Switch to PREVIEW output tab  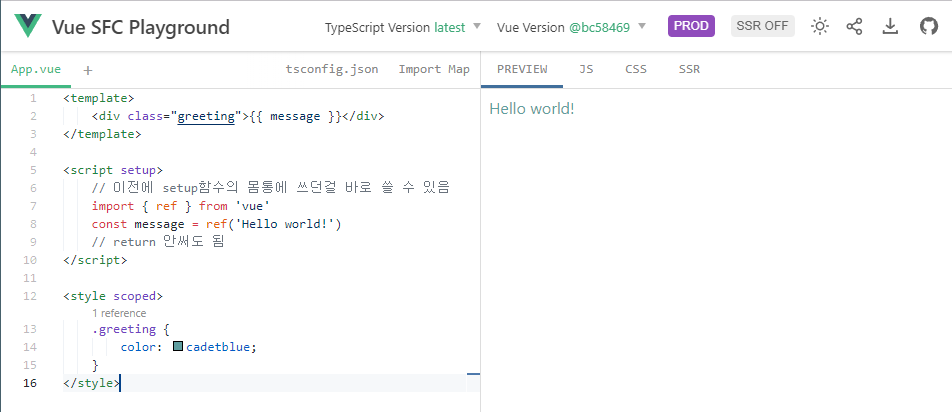coord(522,69)
